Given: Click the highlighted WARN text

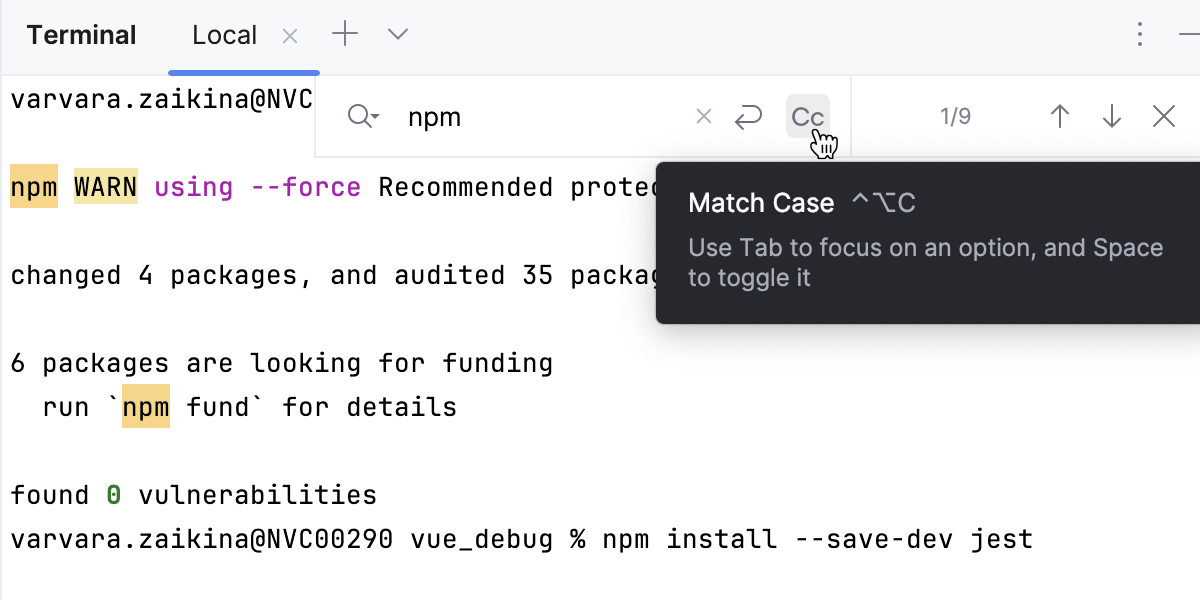Looking at the screenshot, I should point(105,187).
